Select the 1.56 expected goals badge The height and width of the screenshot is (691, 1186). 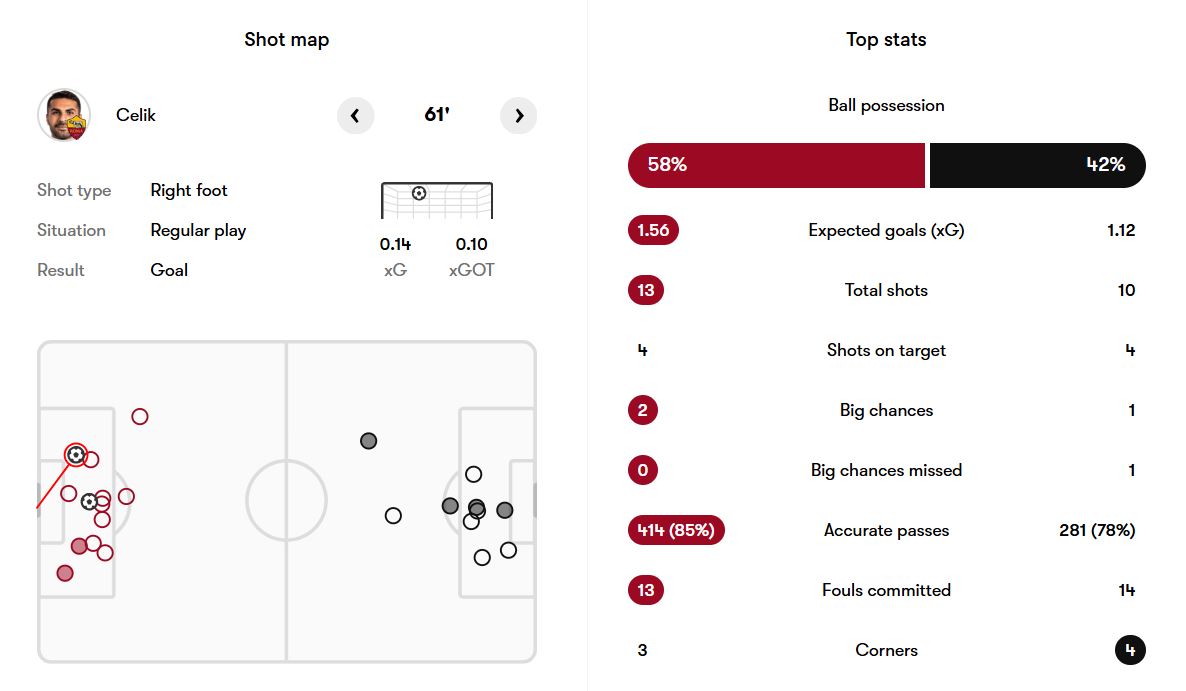point(653,230)
